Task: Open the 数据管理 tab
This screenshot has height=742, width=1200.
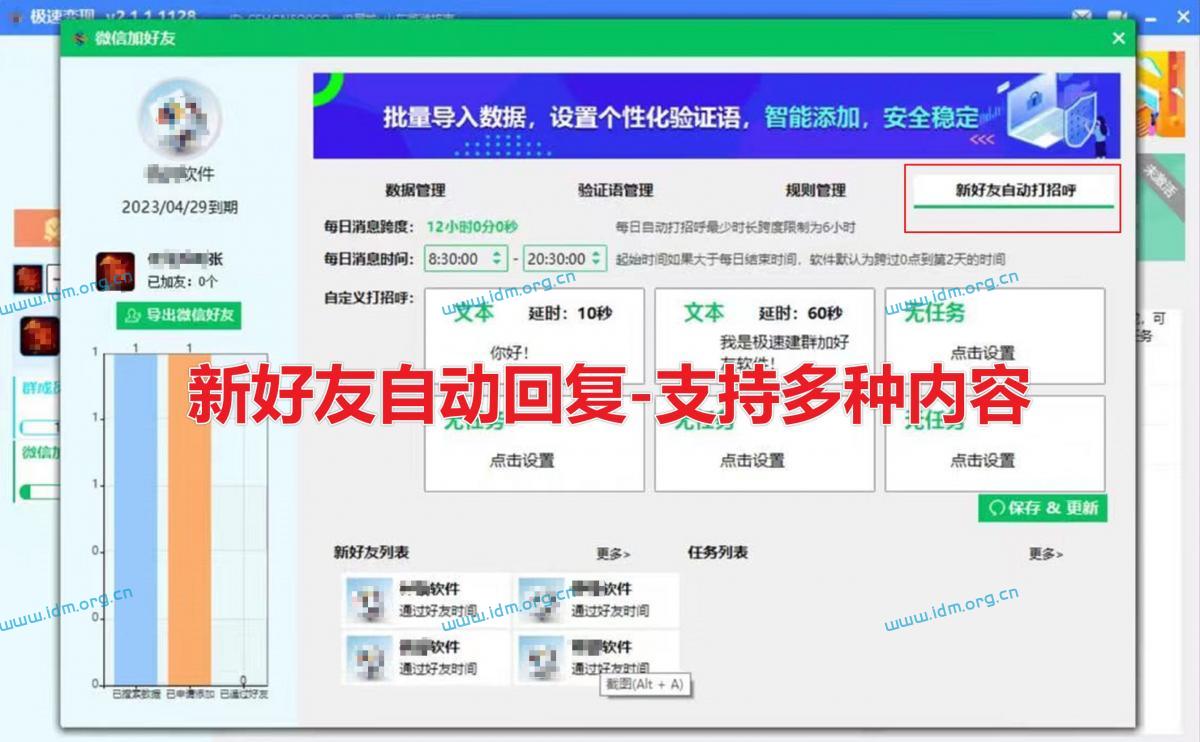Action: coord(415,190)
